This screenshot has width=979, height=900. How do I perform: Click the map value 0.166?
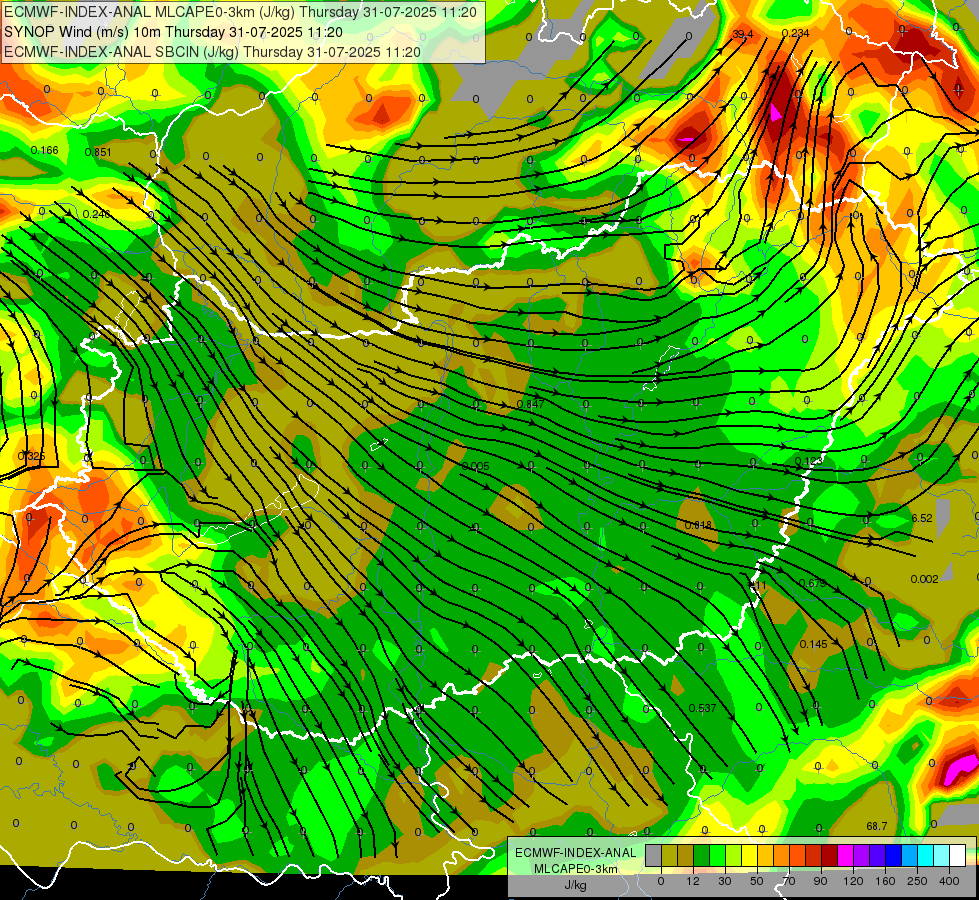click(44, 150)
